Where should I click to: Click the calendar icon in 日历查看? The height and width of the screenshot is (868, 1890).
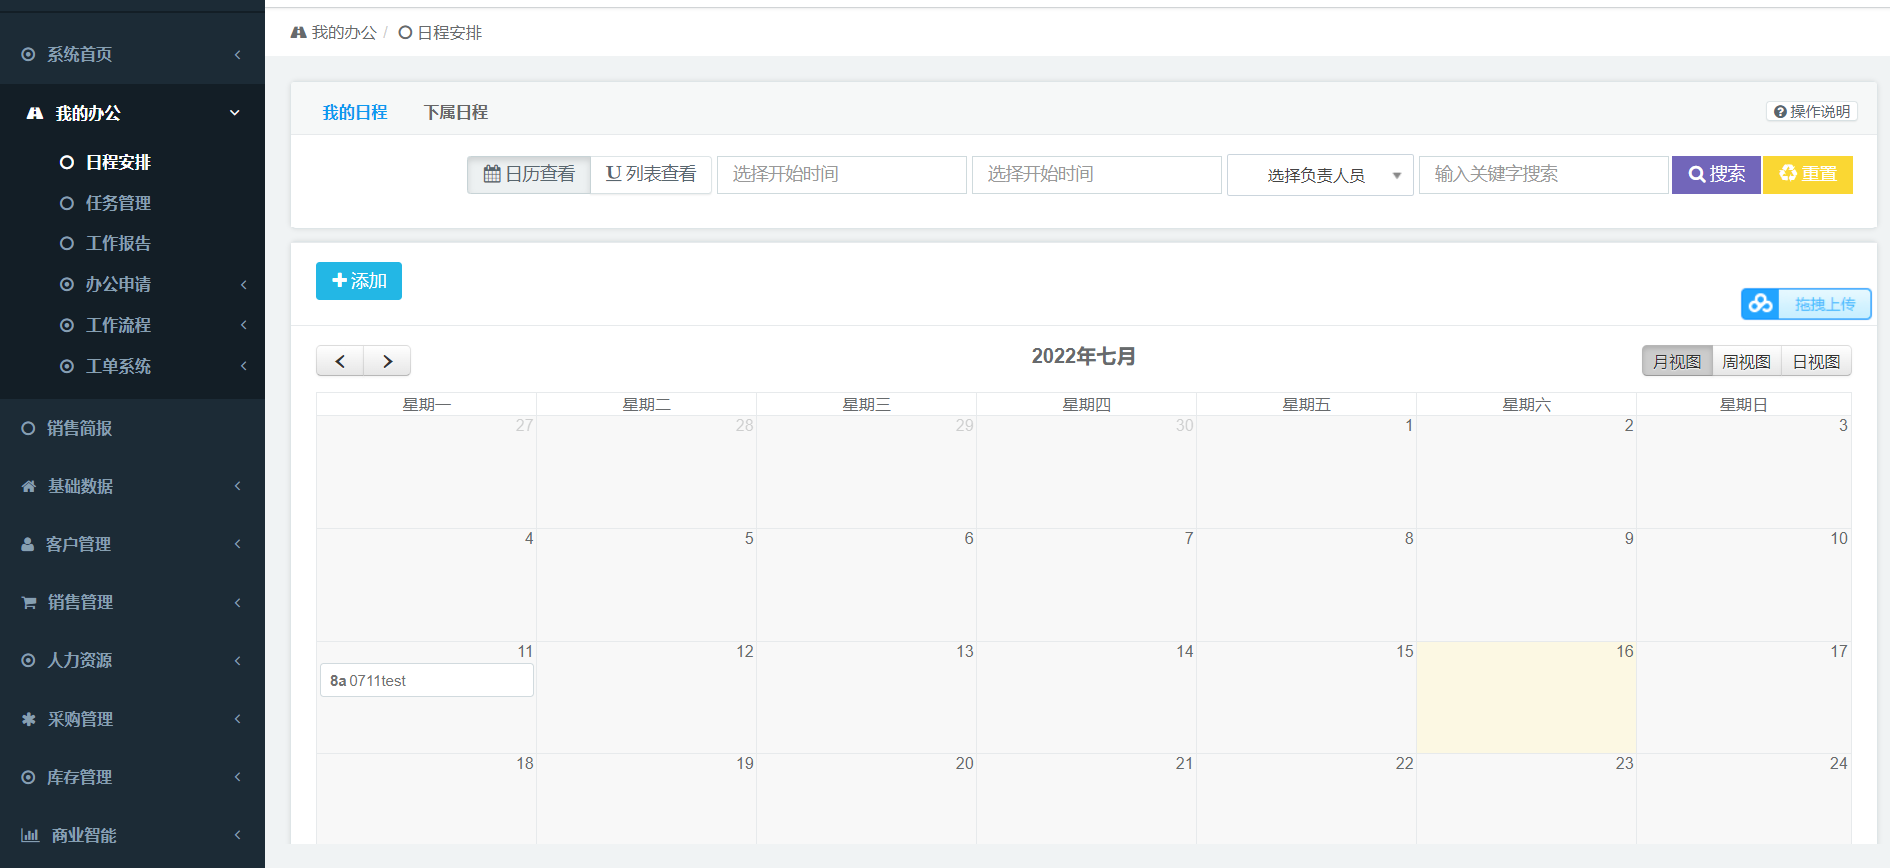point(492,174)
